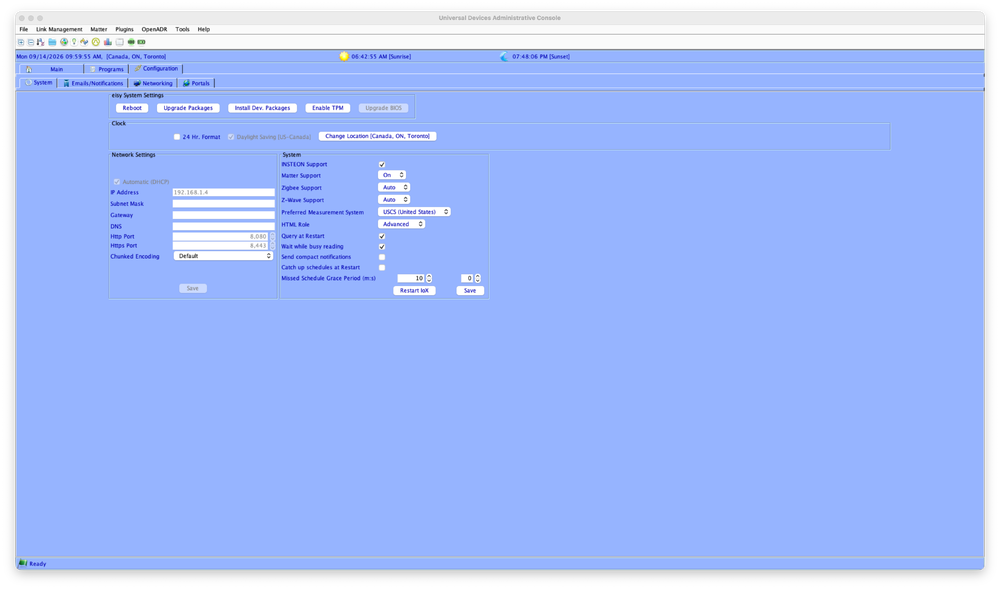Click the IP Address field
This screenshot has width=1000, height=589.
click(223, 192)
